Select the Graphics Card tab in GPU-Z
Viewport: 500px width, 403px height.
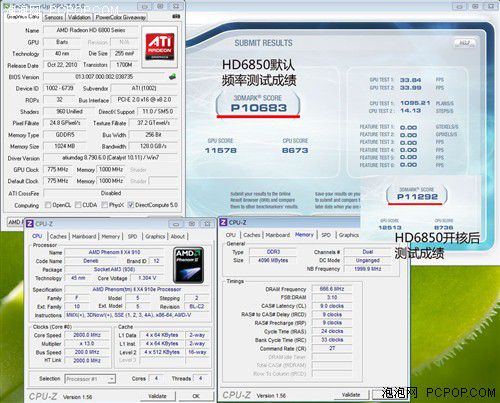[23, 16]
